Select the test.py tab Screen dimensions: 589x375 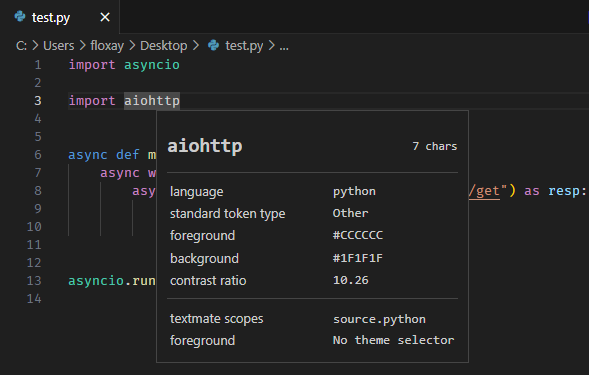[60, 17]
